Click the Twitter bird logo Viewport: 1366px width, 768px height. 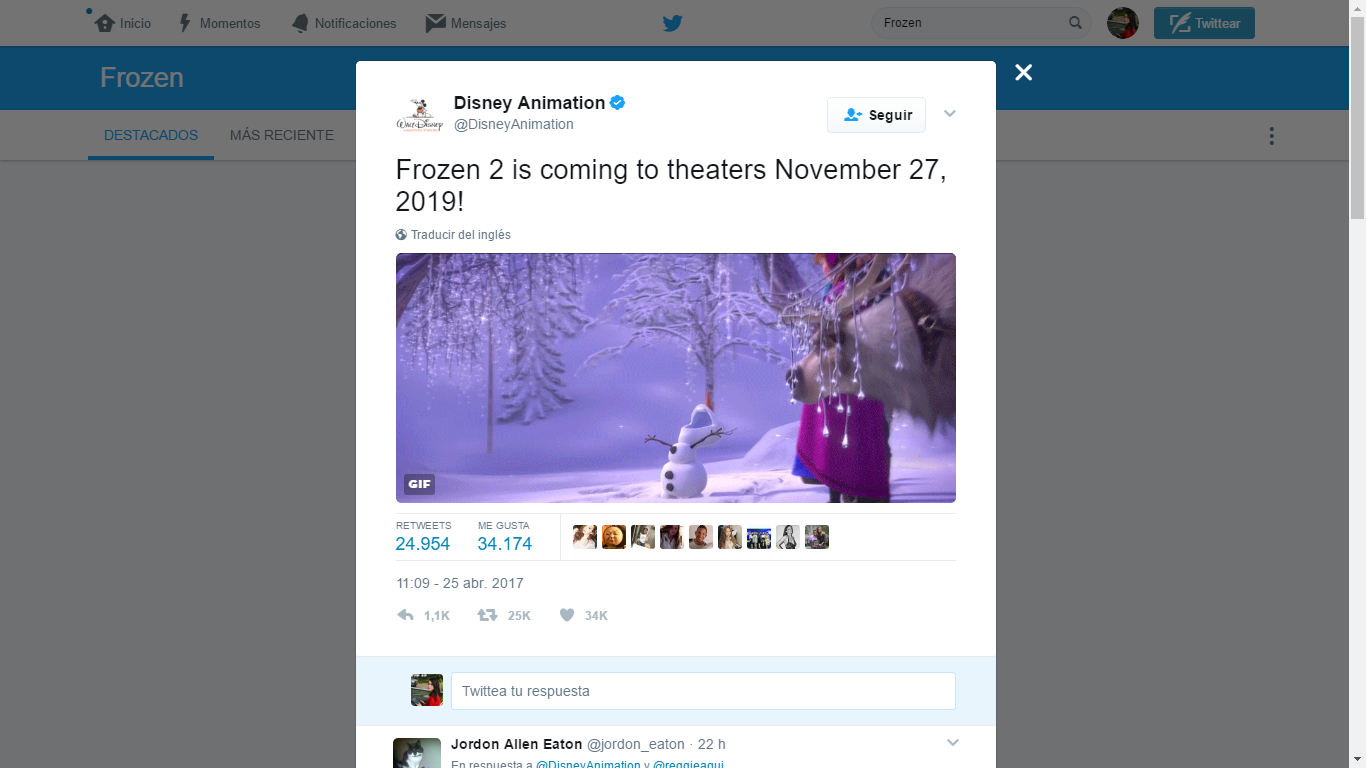pyautogui.click(x=672, y=23)
